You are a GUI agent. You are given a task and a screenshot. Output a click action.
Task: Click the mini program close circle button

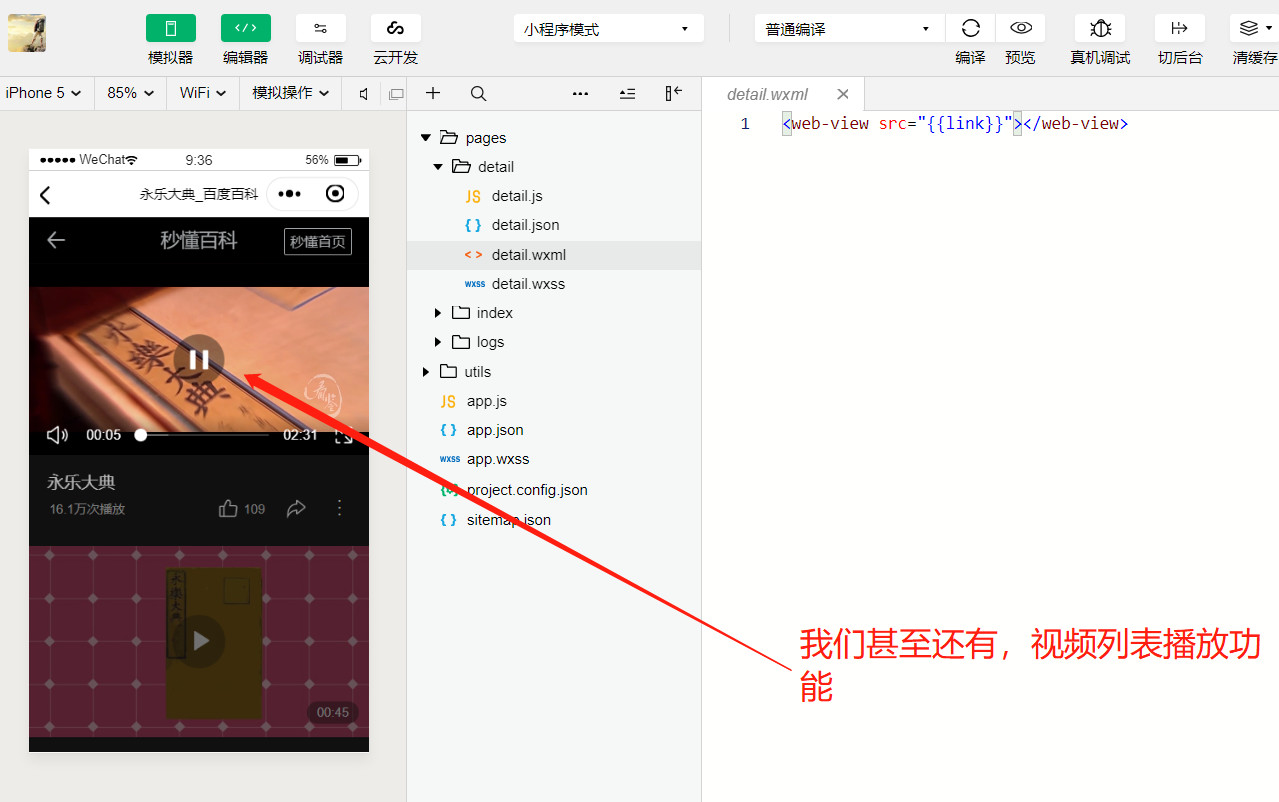click(335, 194)
